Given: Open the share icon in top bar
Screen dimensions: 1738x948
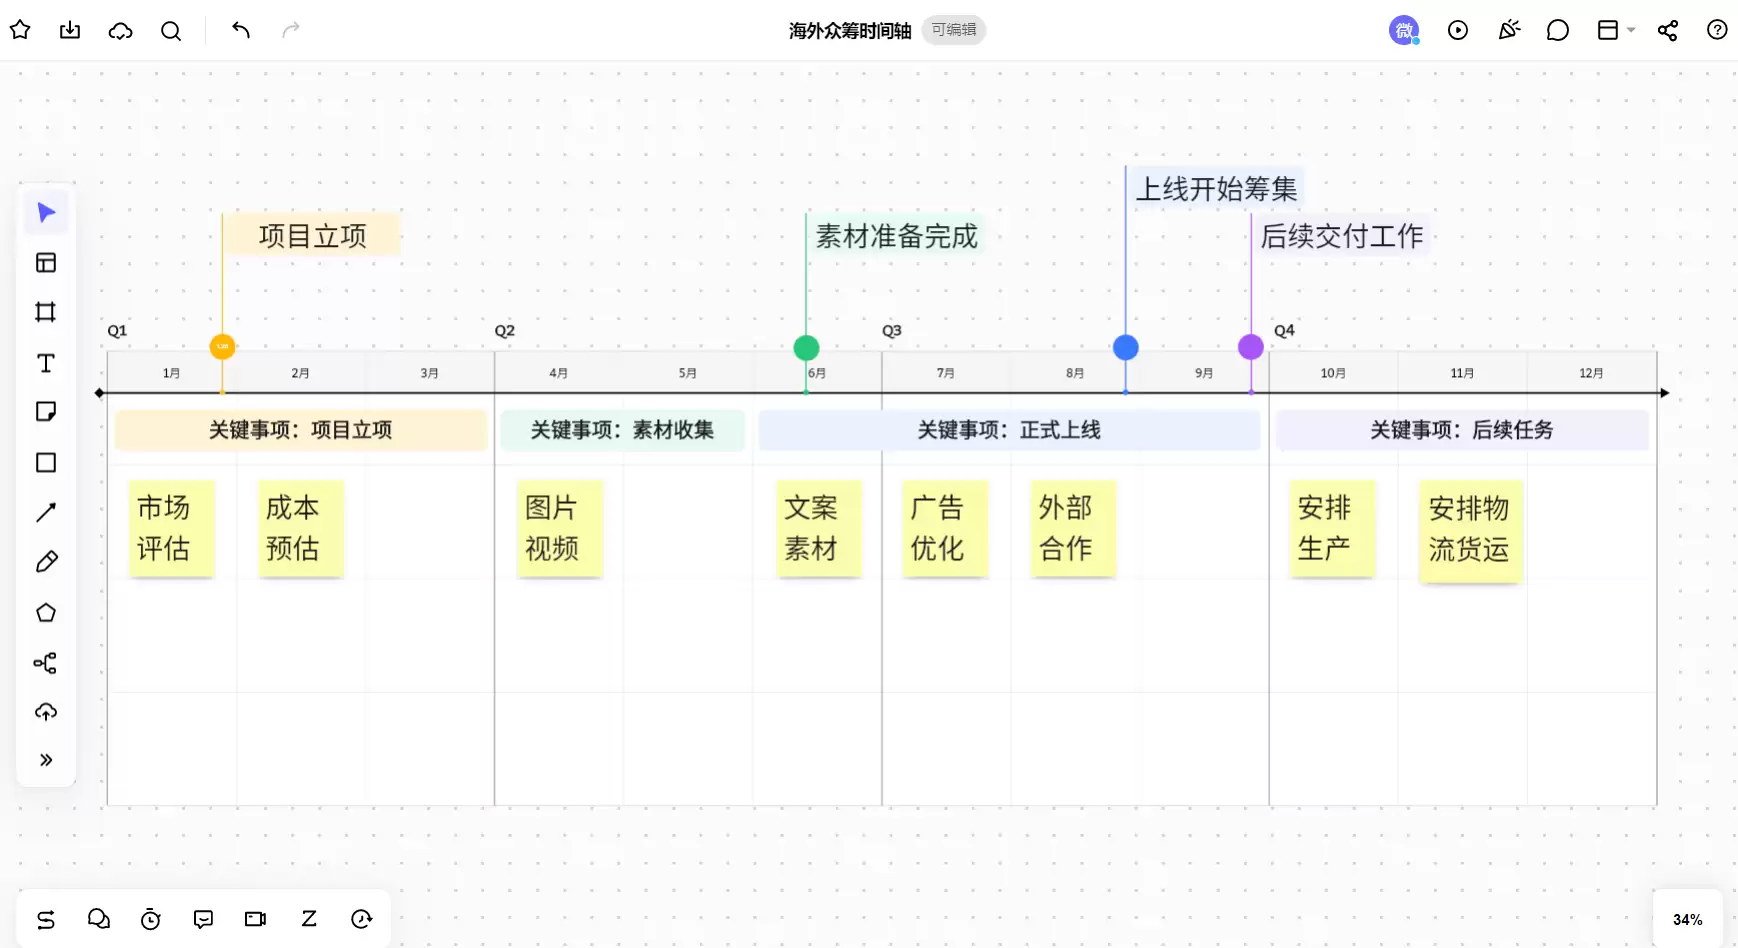Looking at the screenshot, I should tap(1668, 30).
